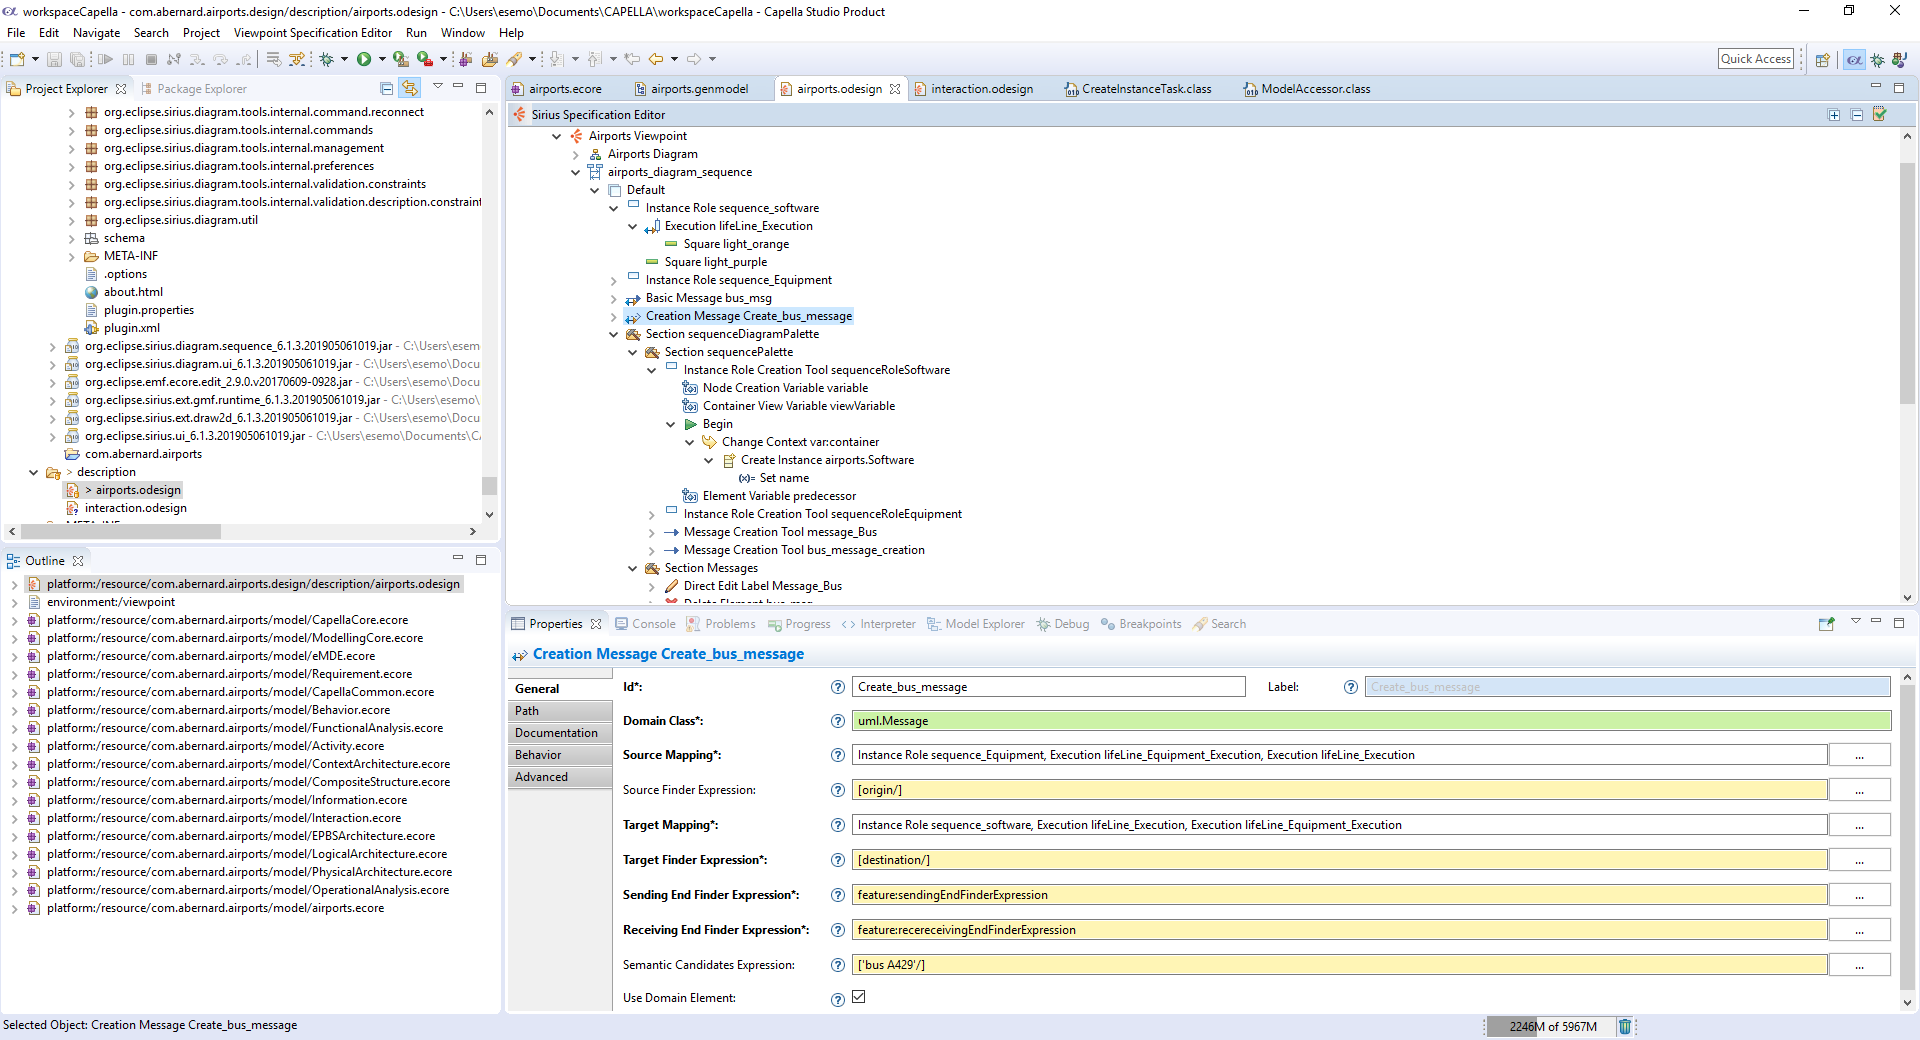Expand Message Creation Tool message_Bus node
This screenshot has height=1040, width=1920.
[652, 532]
